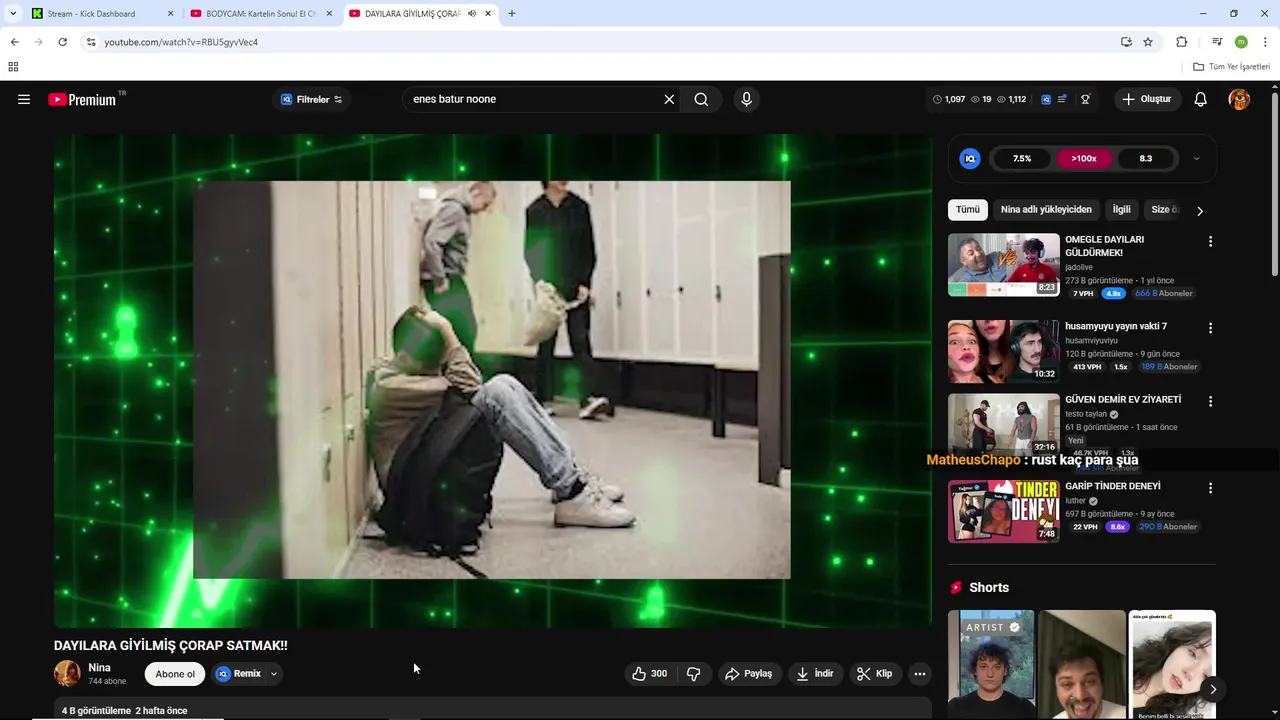This screenshot has width=1280, height=720.
Task: Open GARİP TİNDER DENEYİ title link
Action: tap(1112, 486)
